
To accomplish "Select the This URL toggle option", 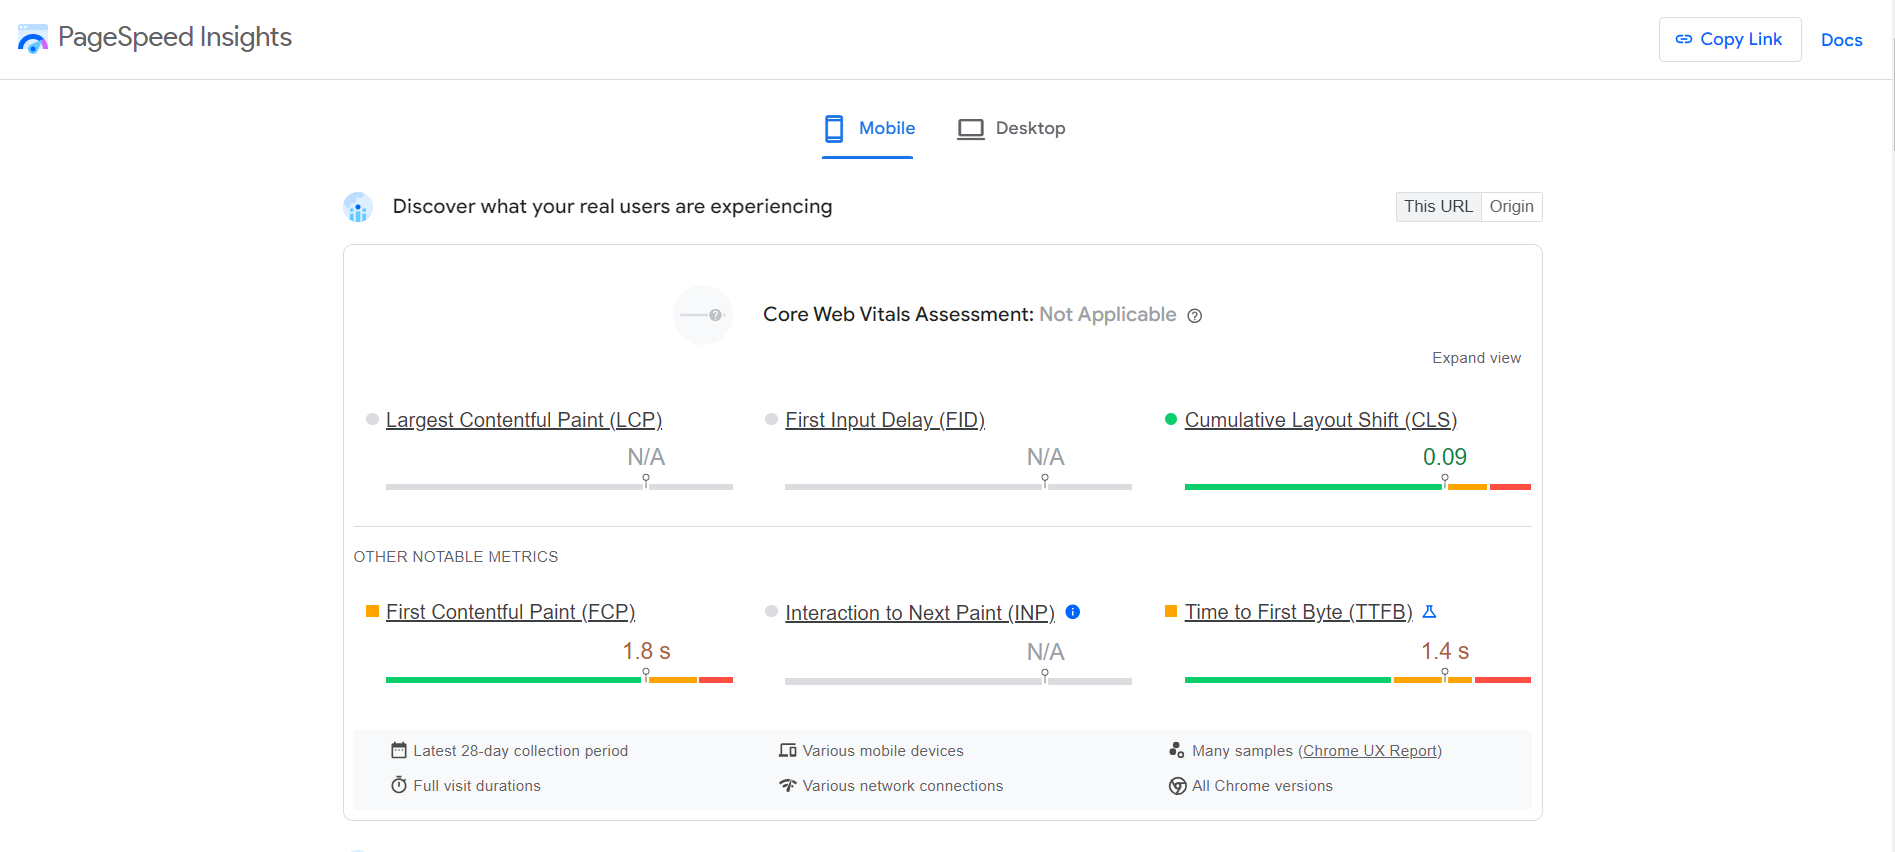I will tap(1437, 207).
